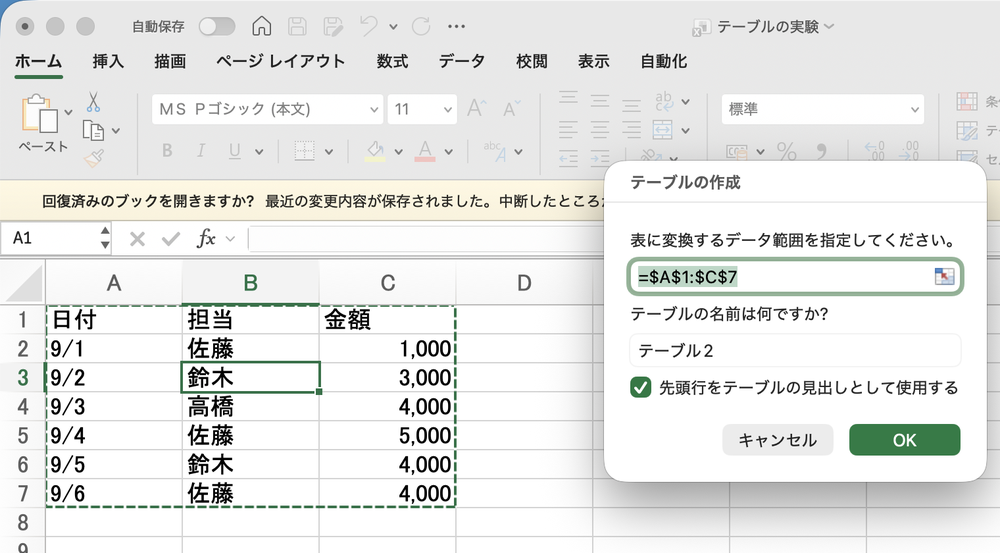Open the more options ellipsis icon

pos(457,26)
